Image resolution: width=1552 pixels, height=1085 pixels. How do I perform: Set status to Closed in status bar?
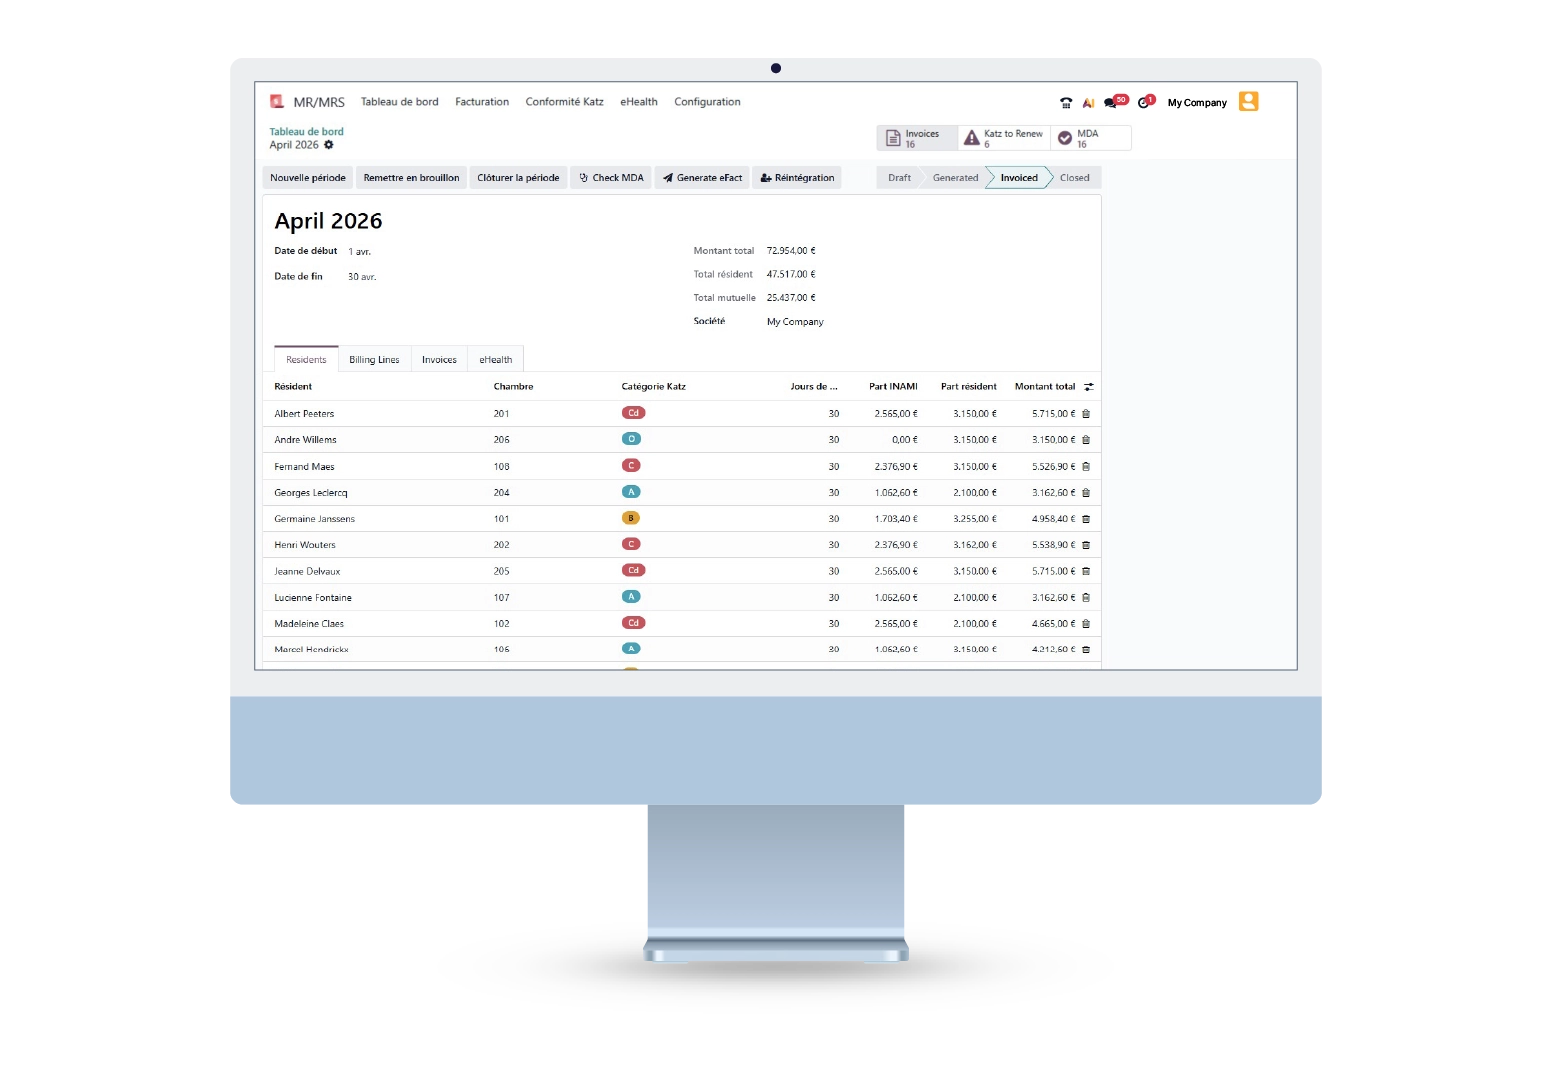[1074, 178]
